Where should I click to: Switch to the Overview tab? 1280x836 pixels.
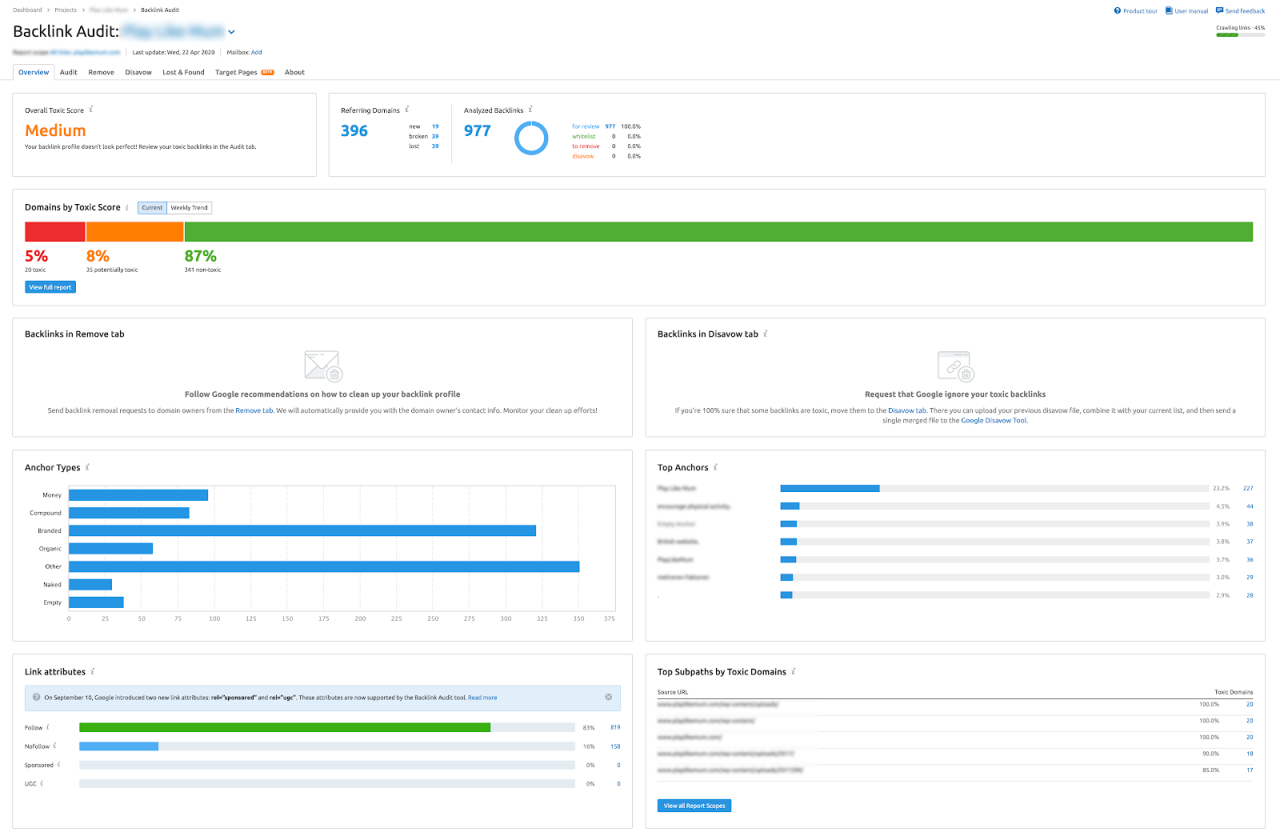click(33, 72)
